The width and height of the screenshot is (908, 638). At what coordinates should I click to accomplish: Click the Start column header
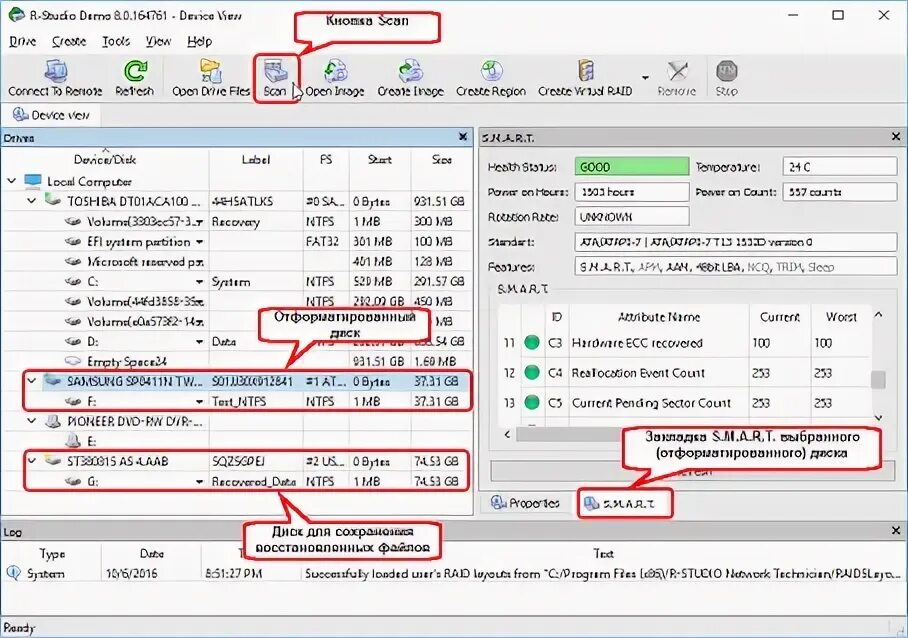tap(379, 160)
